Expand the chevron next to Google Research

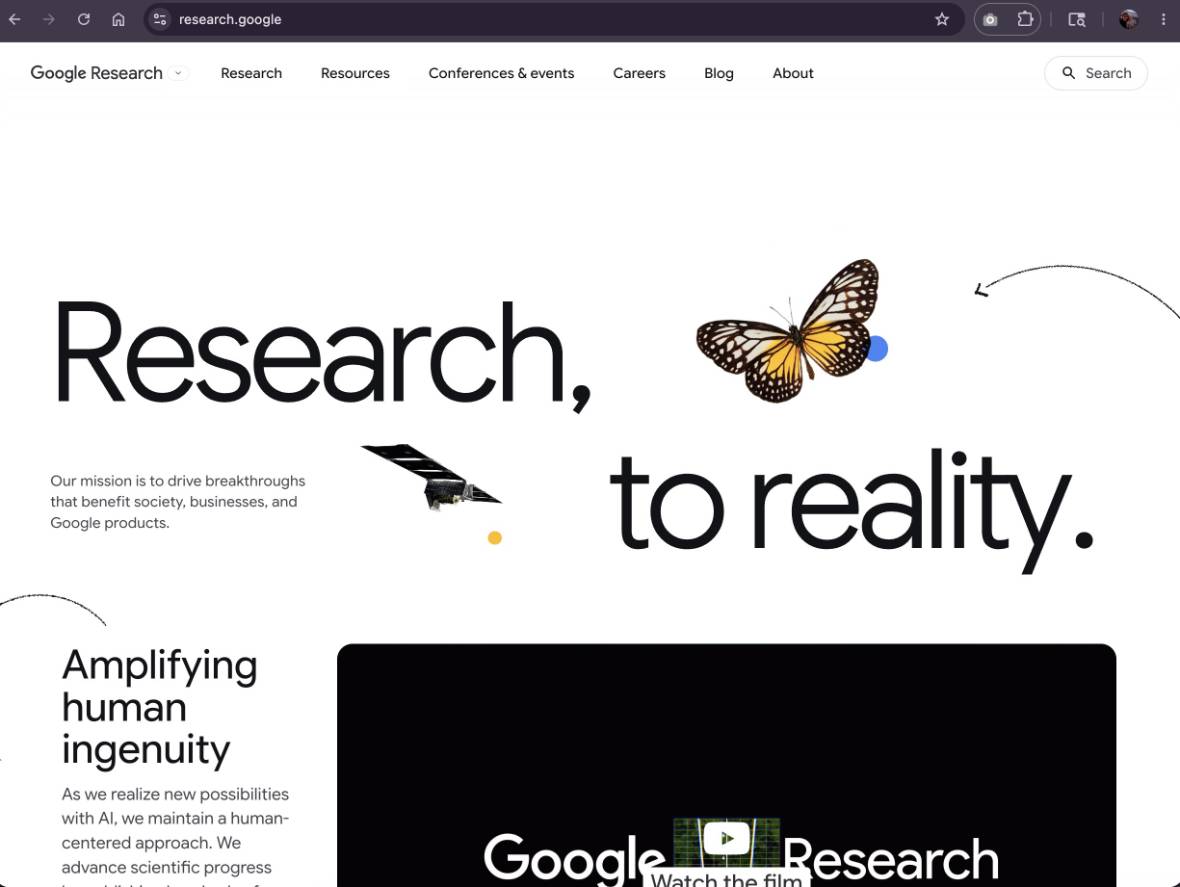click(178, 73)
